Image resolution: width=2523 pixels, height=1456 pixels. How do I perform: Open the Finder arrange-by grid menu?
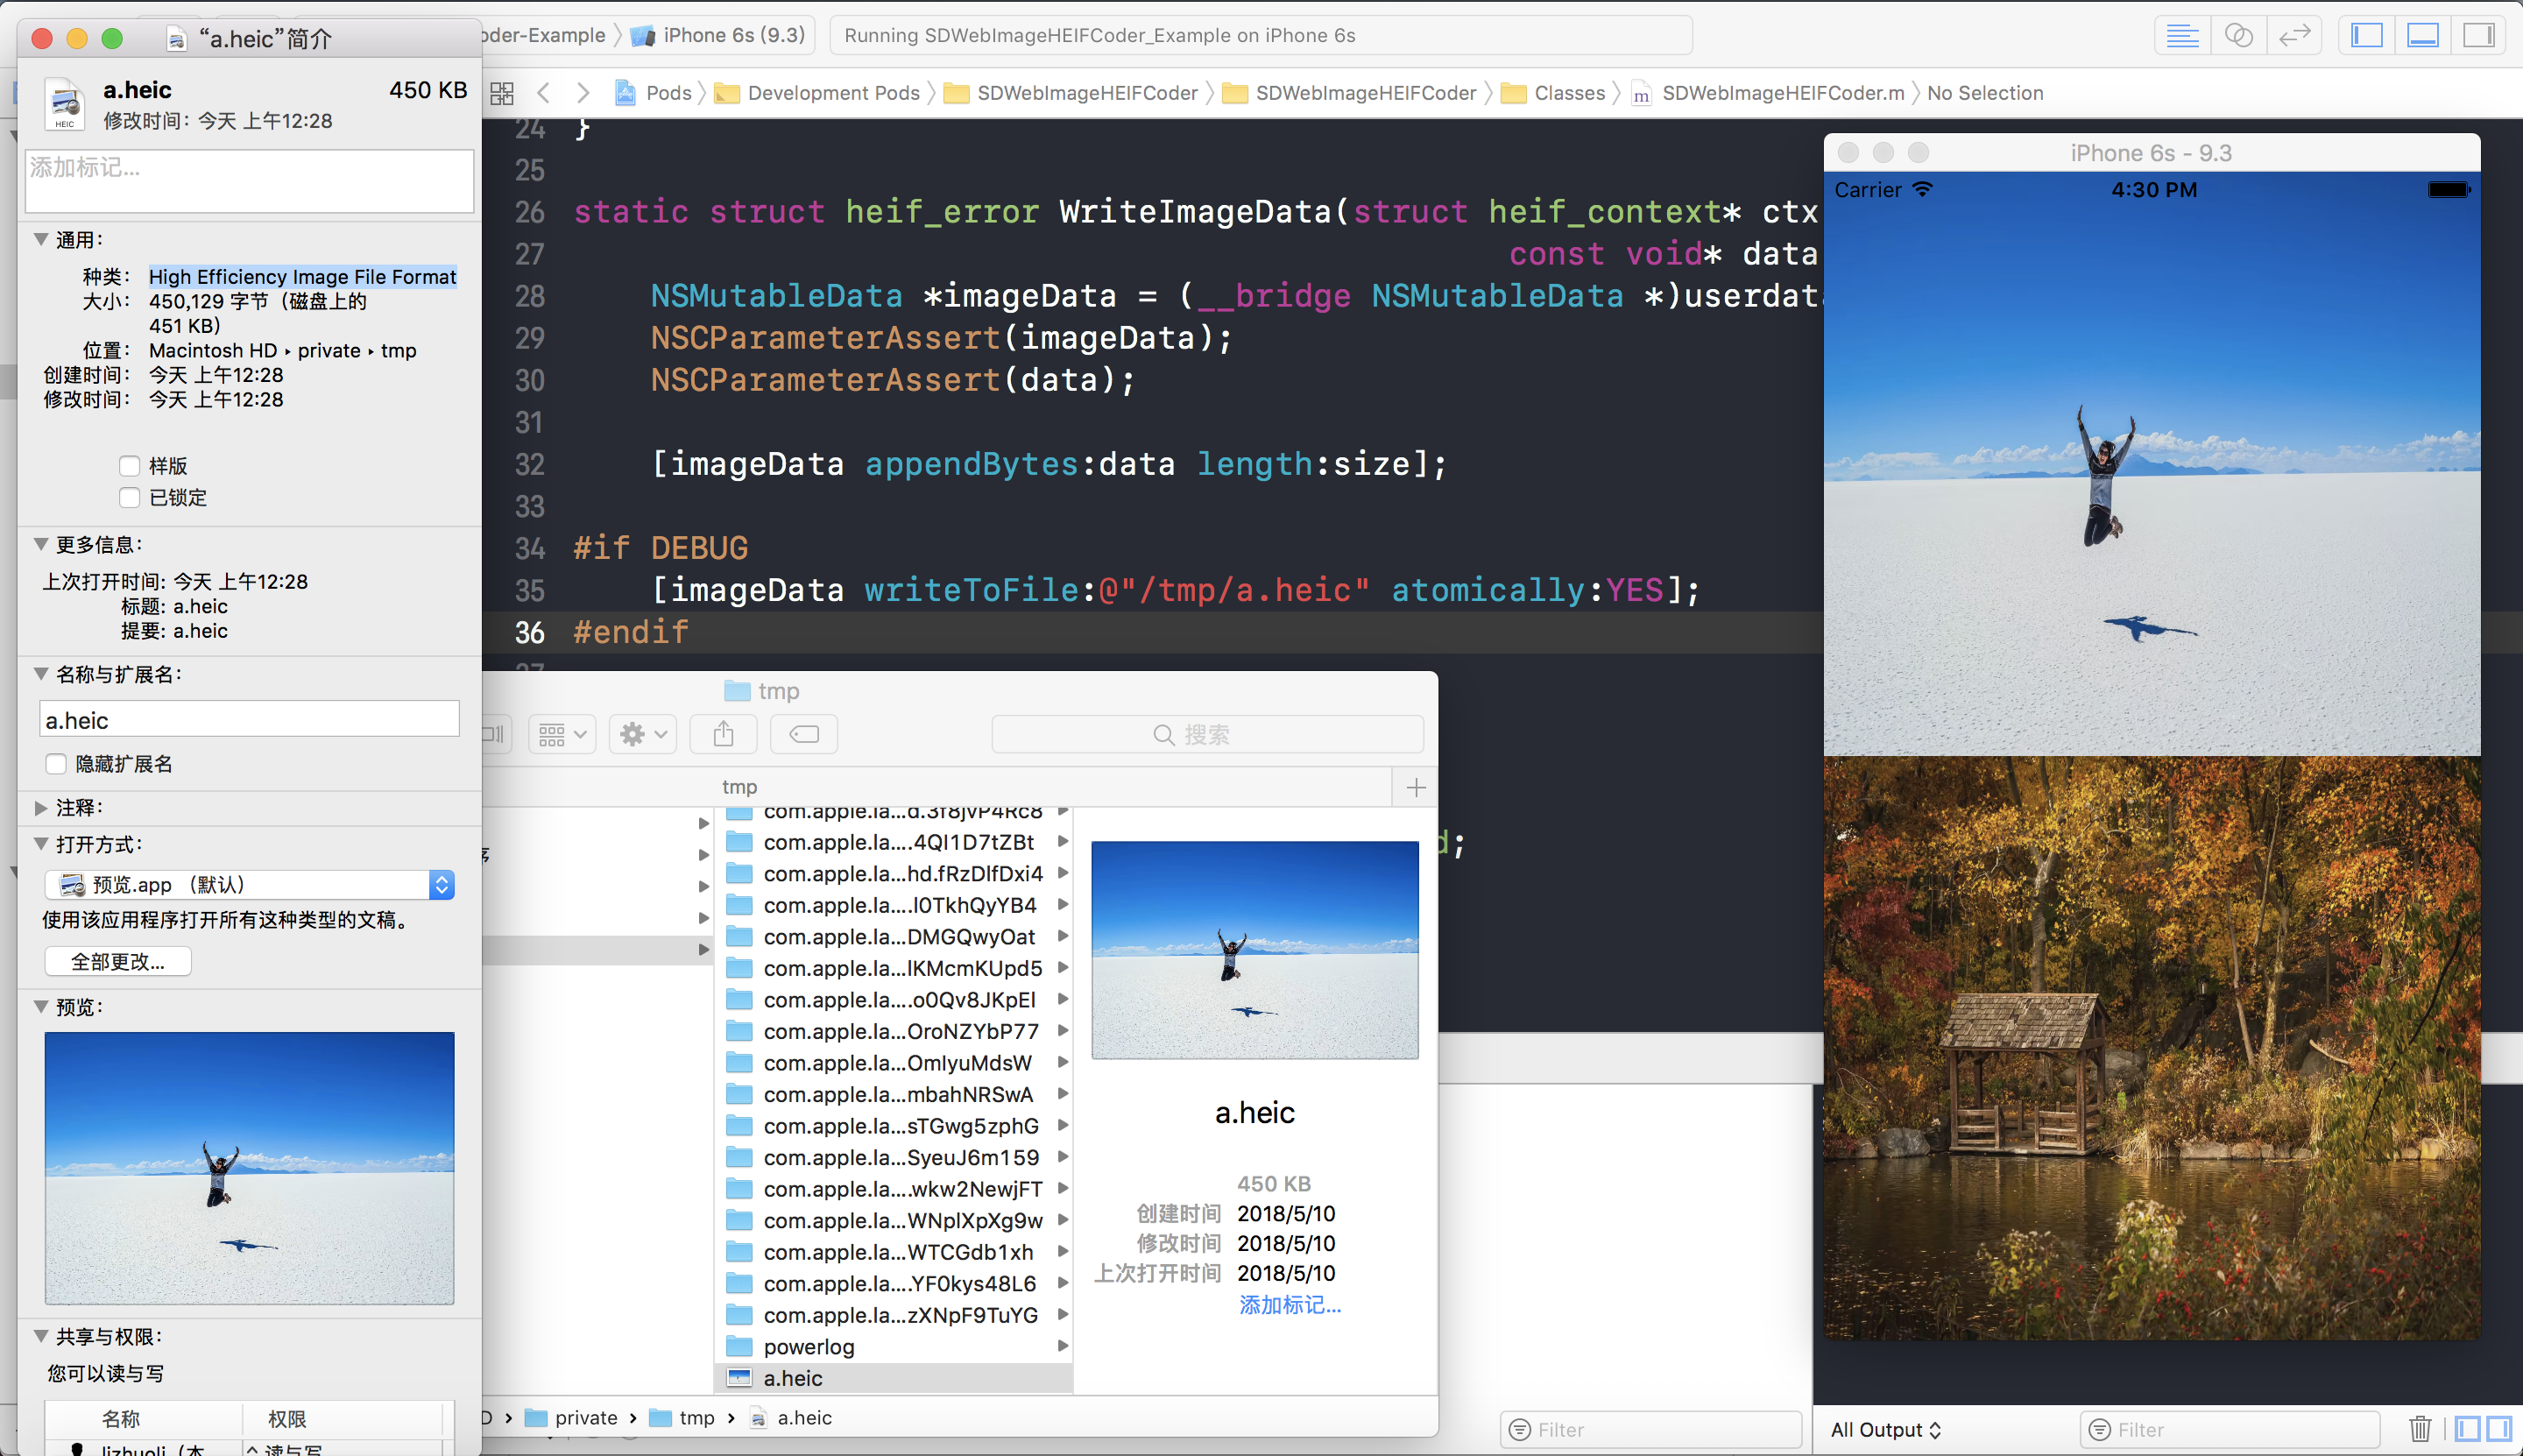(x=563, y=735)
